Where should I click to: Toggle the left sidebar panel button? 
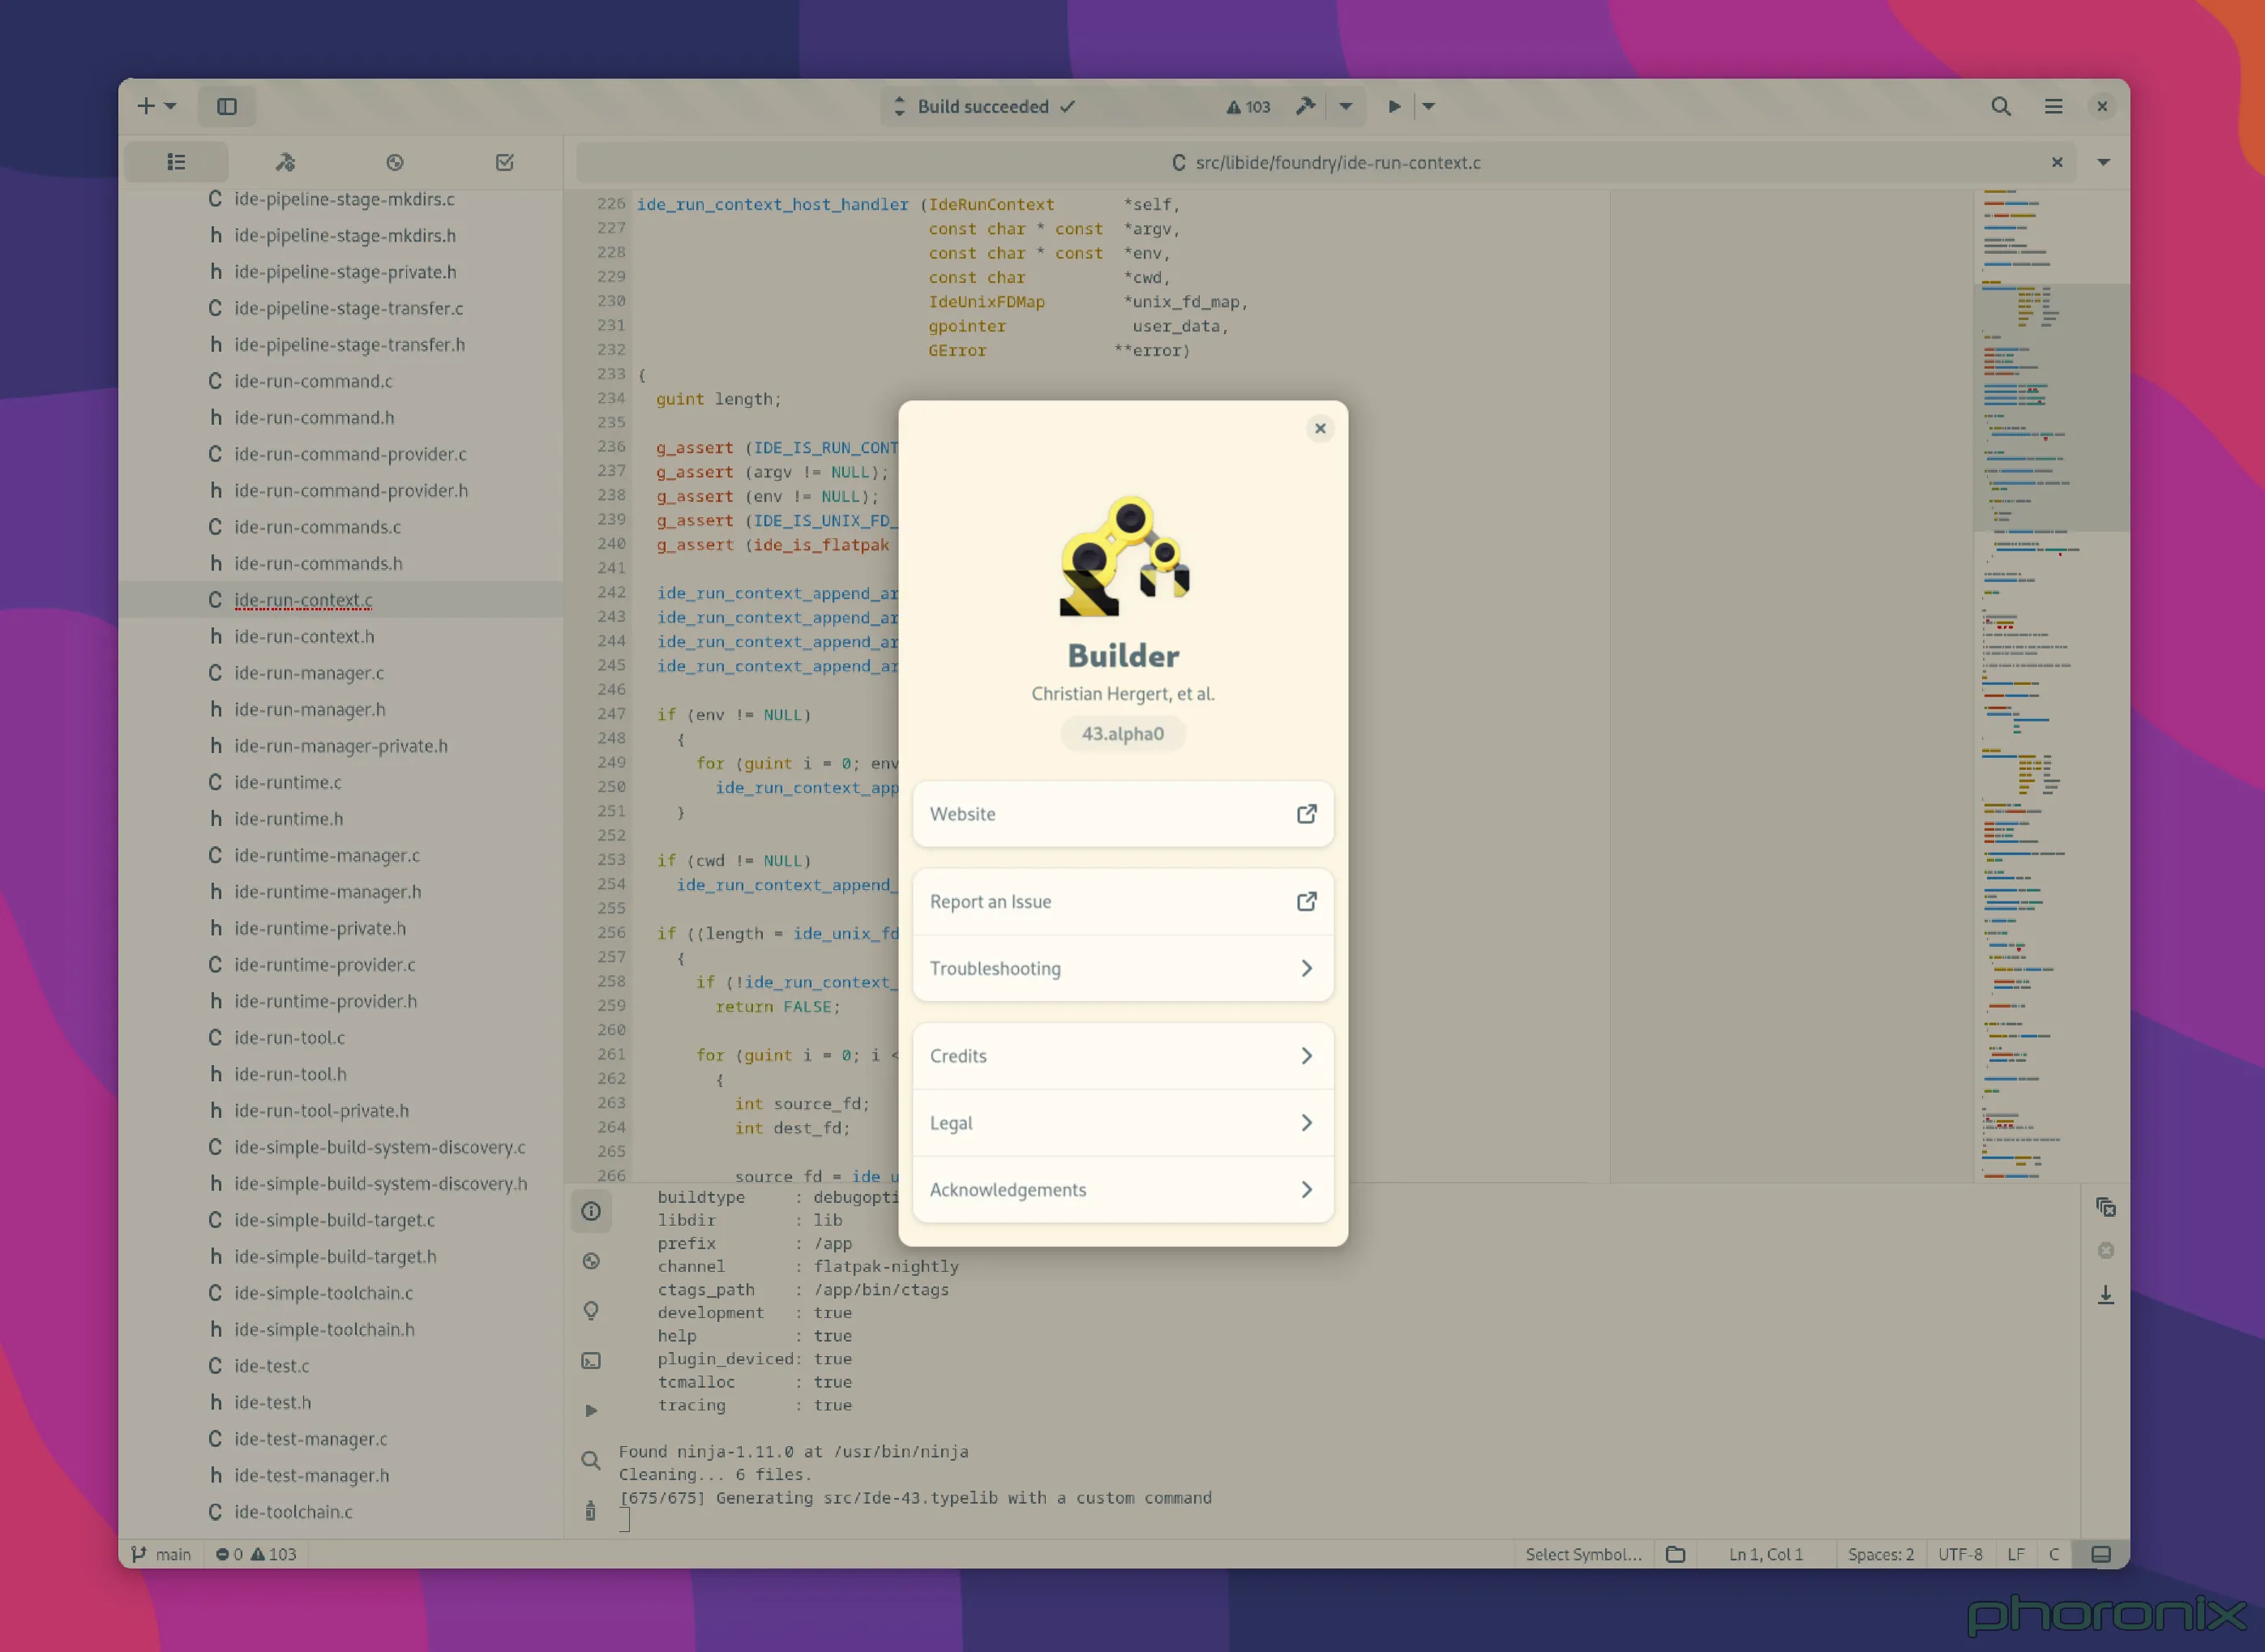(227, 106)
